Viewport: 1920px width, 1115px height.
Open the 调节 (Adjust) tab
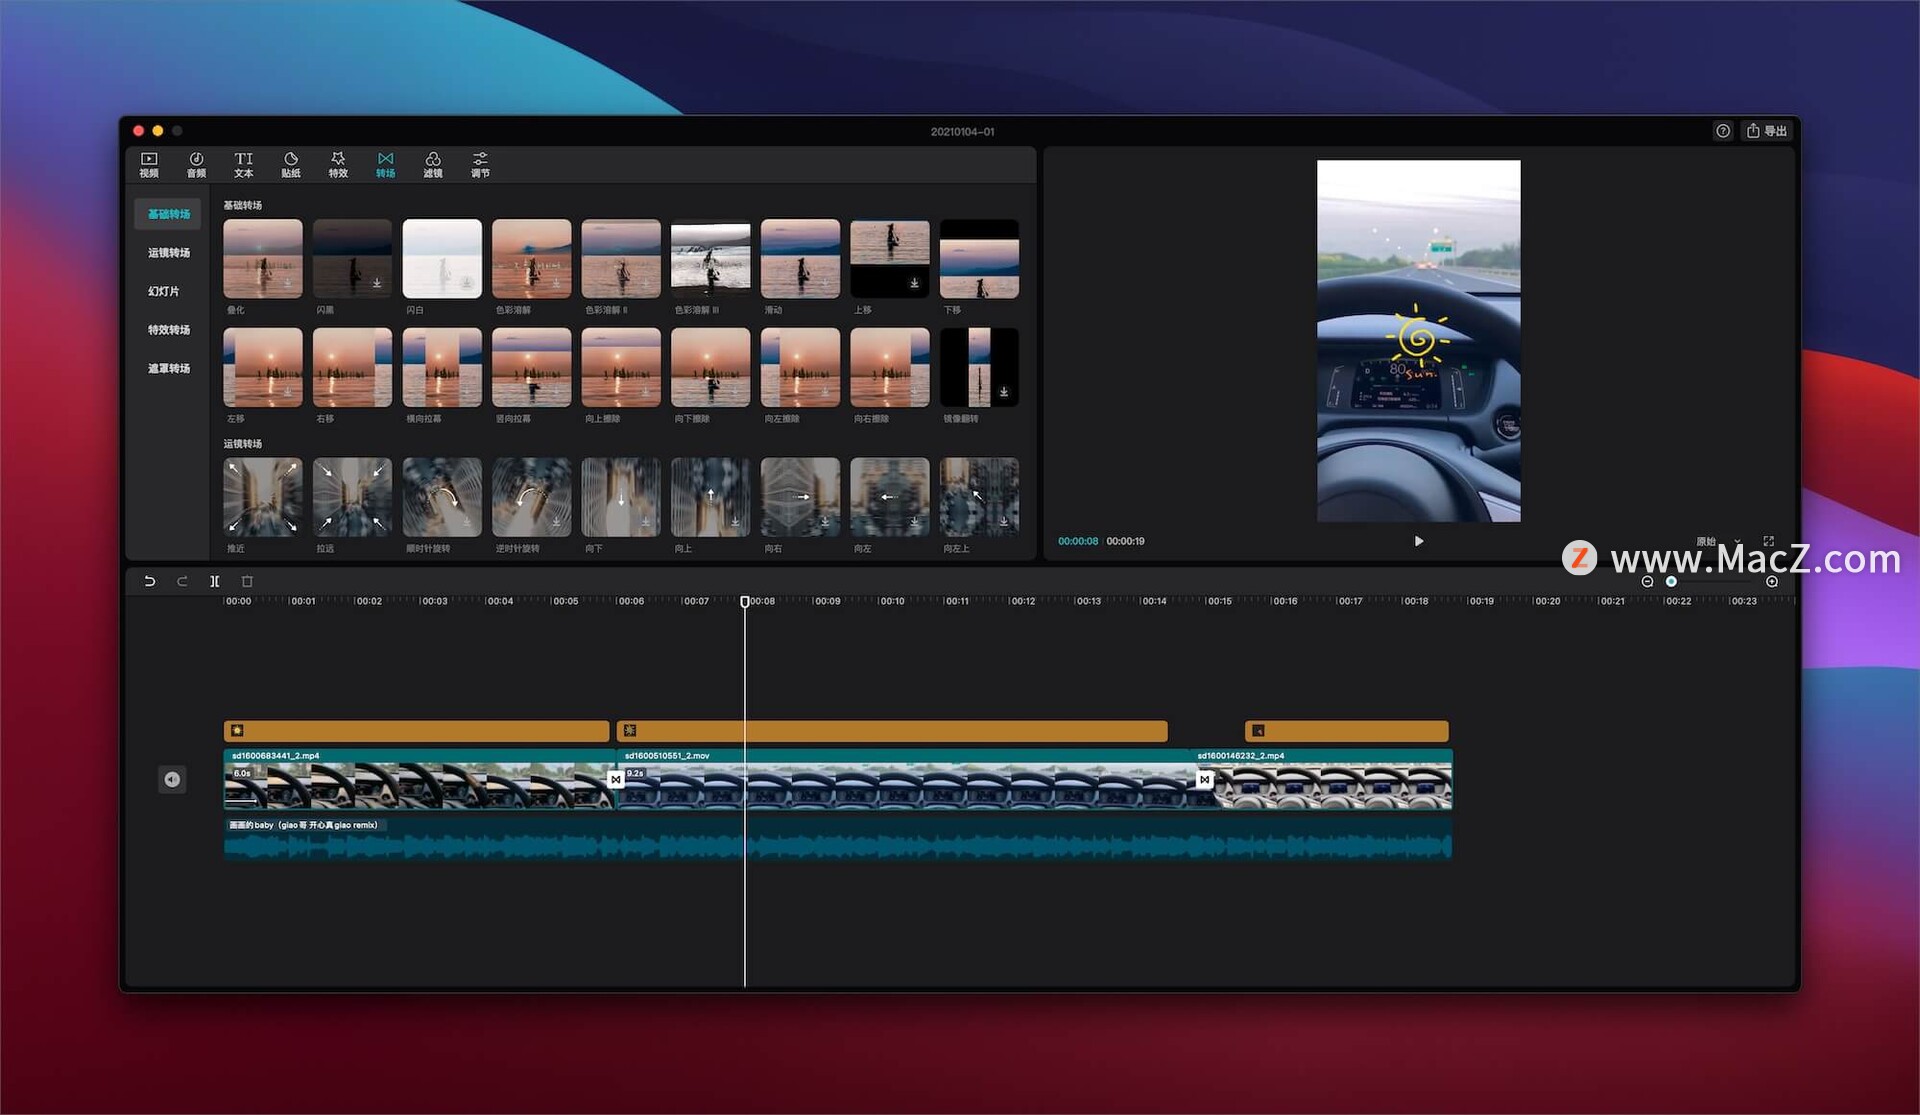click(x=480, y=165)
